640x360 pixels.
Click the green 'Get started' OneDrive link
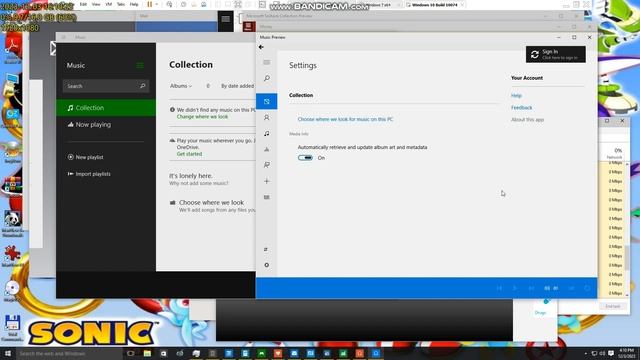click(189, 154)
